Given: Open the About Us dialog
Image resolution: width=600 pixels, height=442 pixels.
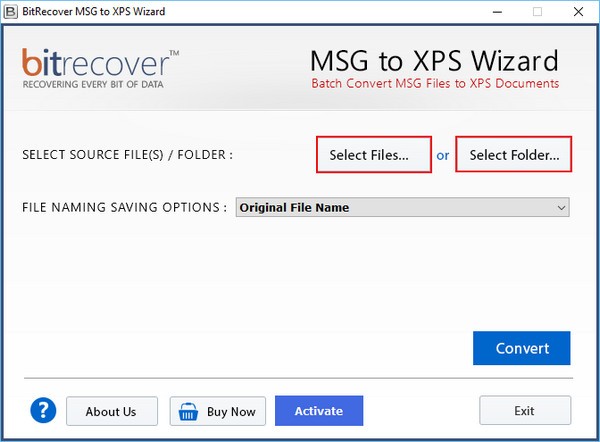Looking at the screenshot, I should [x=111, y=411].
